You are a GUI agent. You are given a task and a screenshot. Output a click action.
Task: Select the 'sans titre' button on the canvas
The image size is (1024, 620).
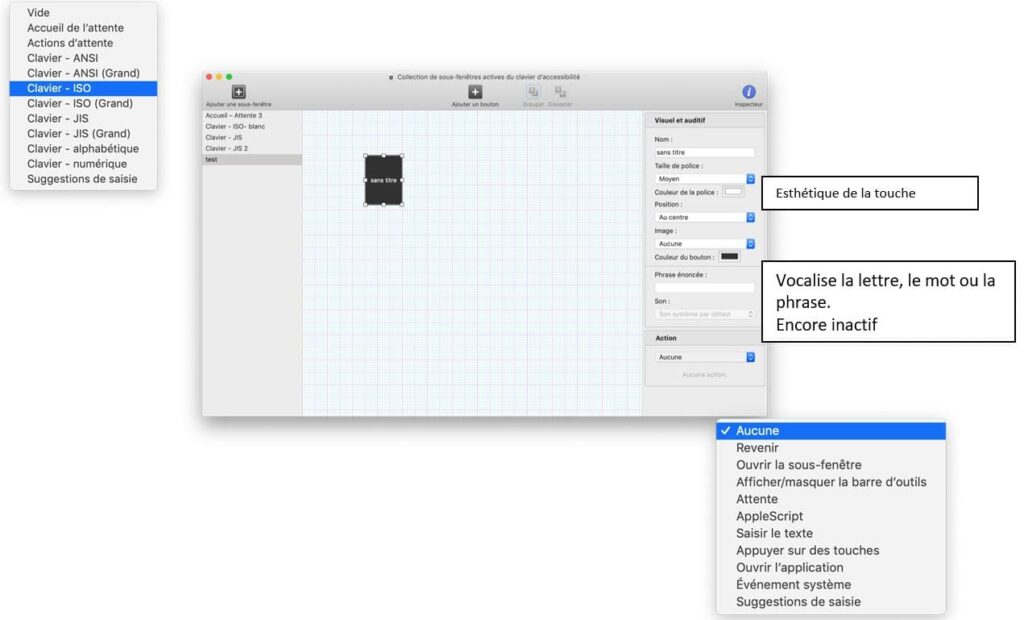point(383,180)
